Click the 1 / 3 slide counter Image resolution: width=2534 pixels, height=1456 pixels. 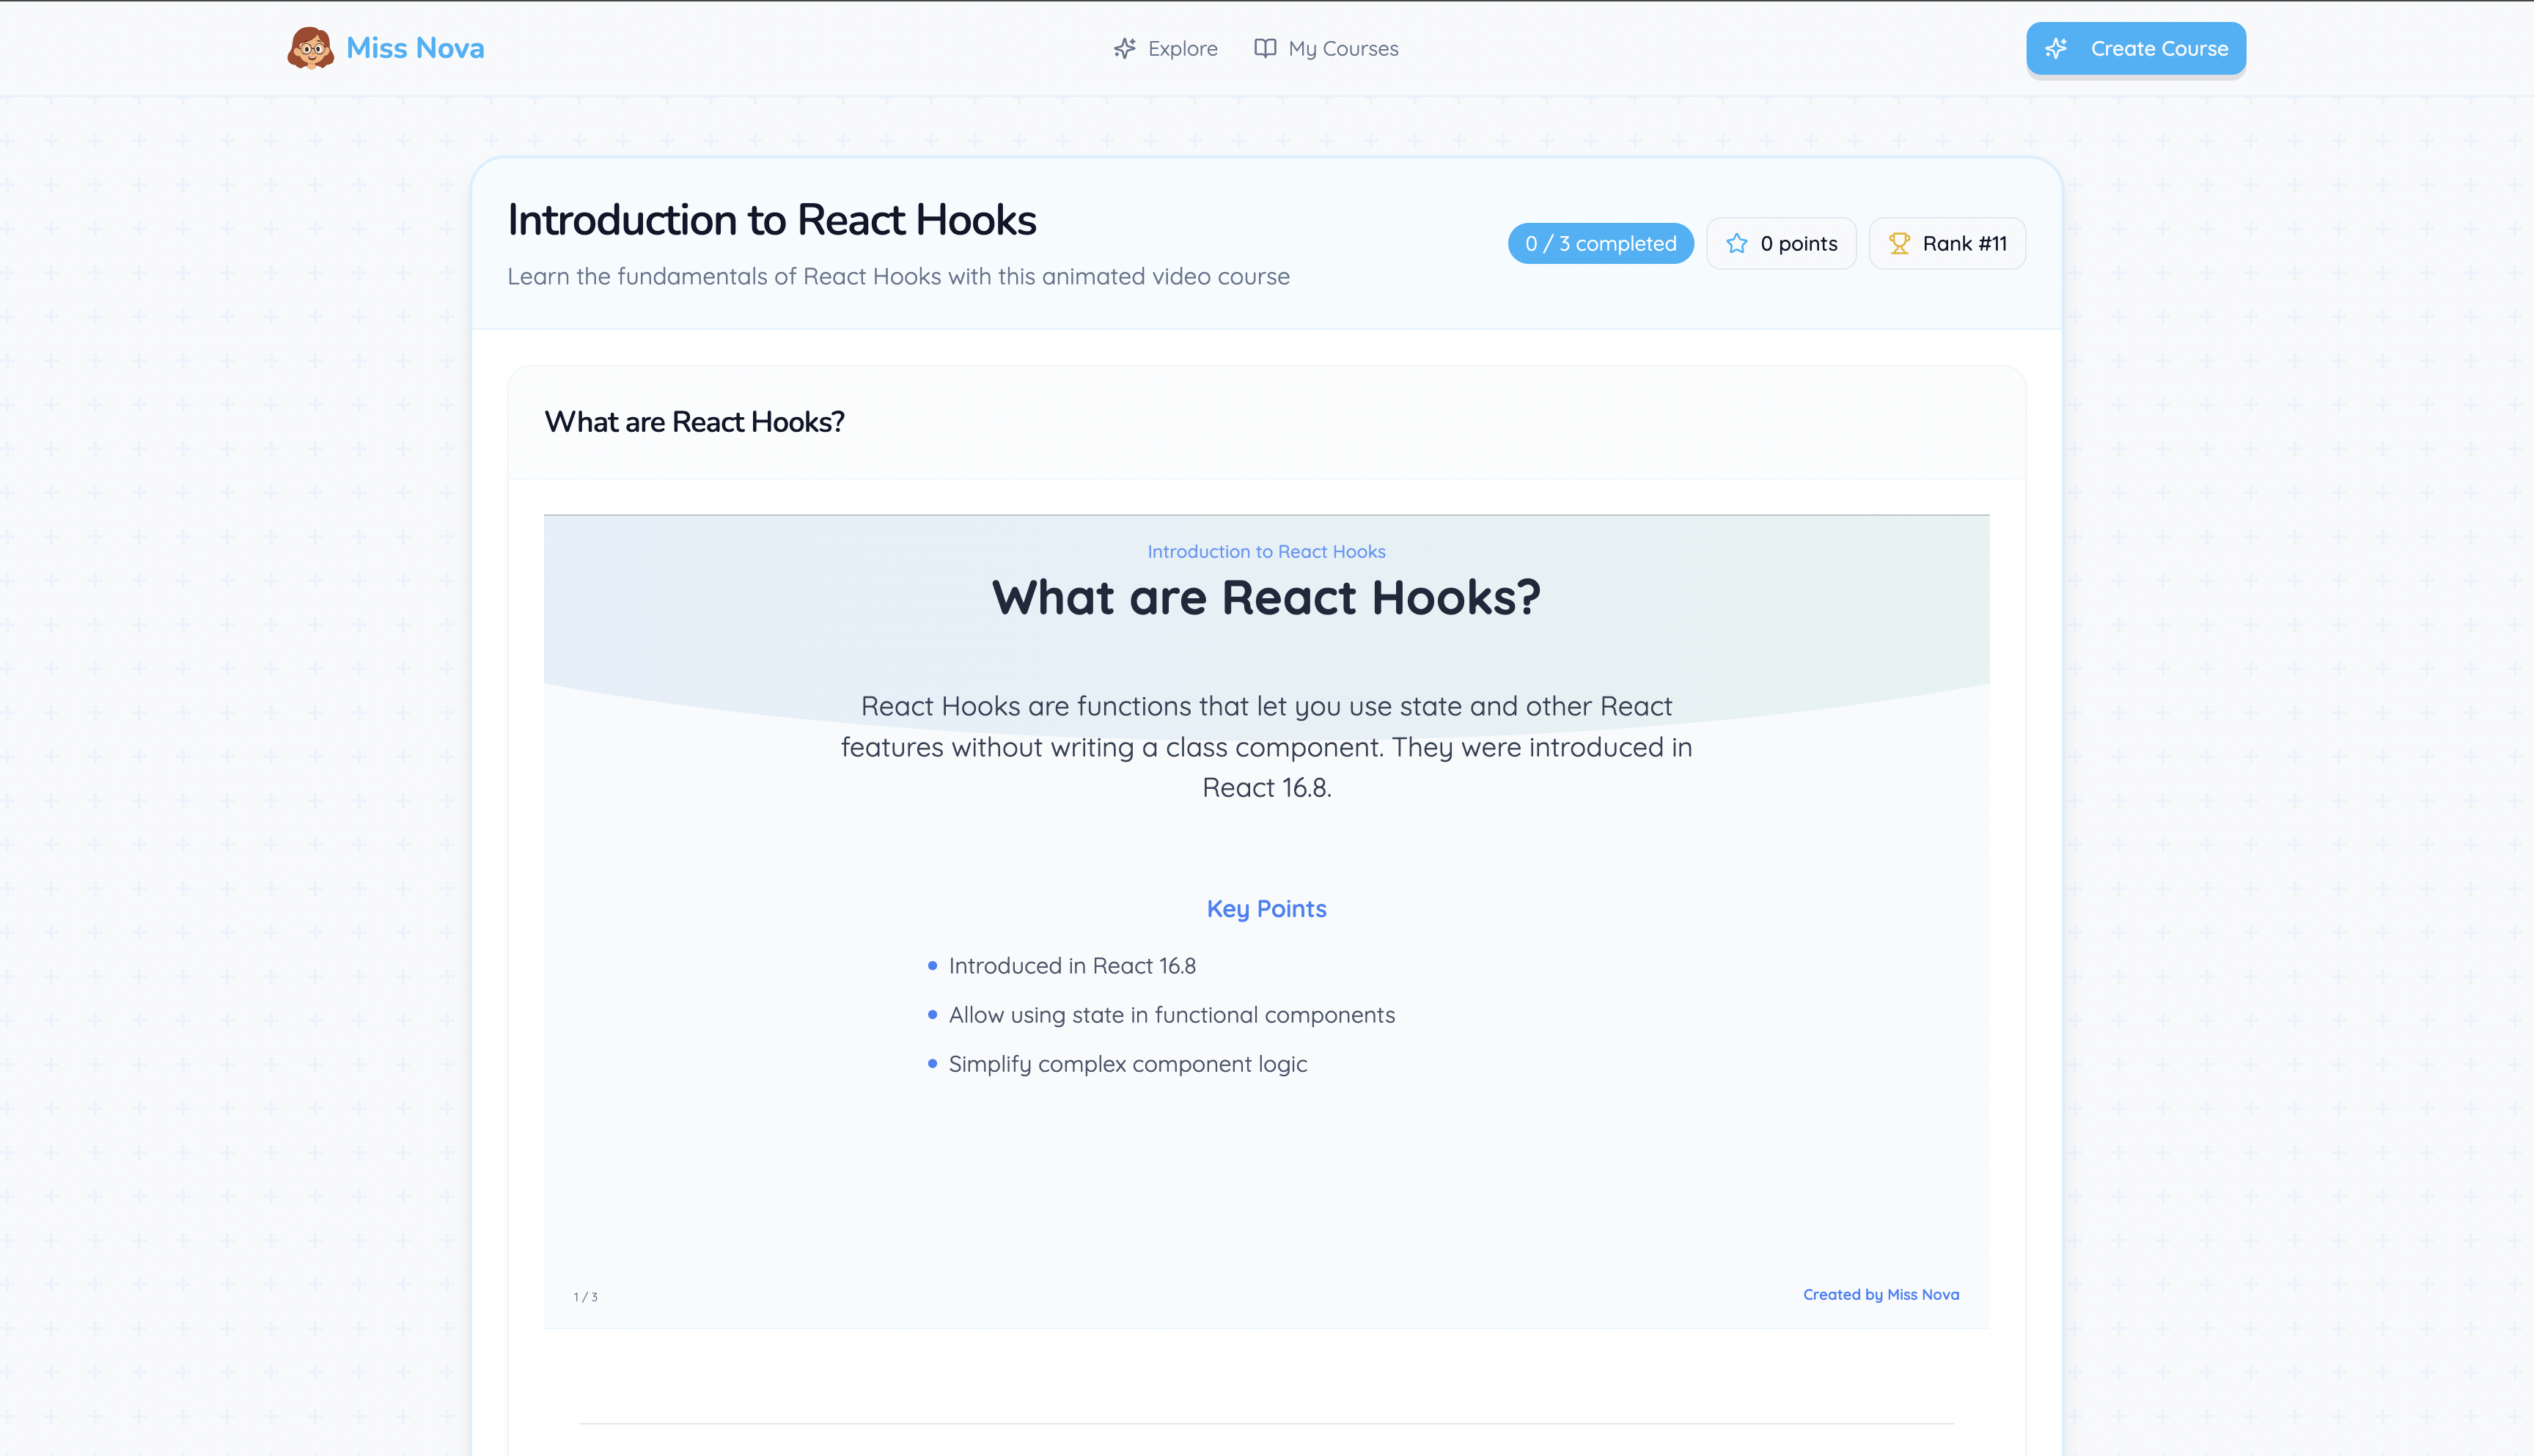pos(585,1297)
